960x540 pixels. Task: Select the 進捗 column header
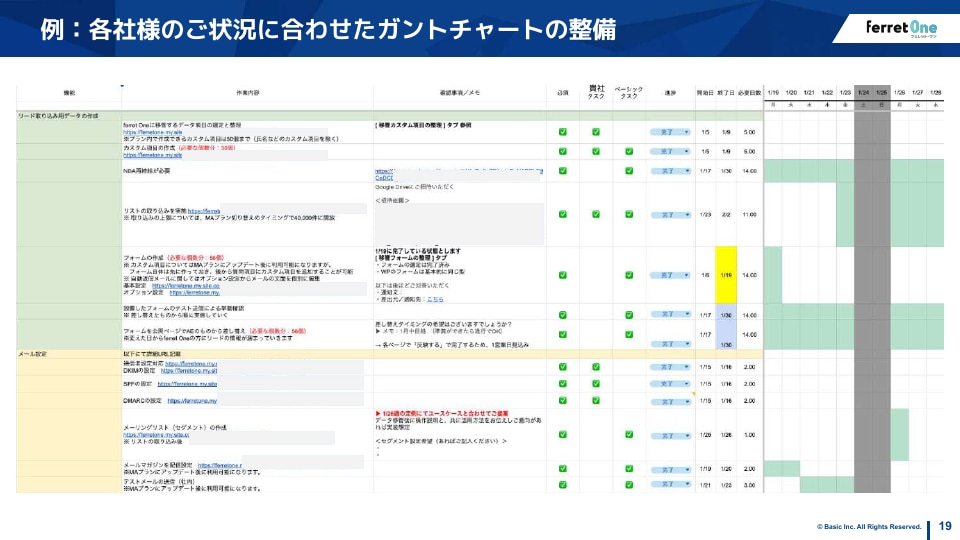point(670,93)
